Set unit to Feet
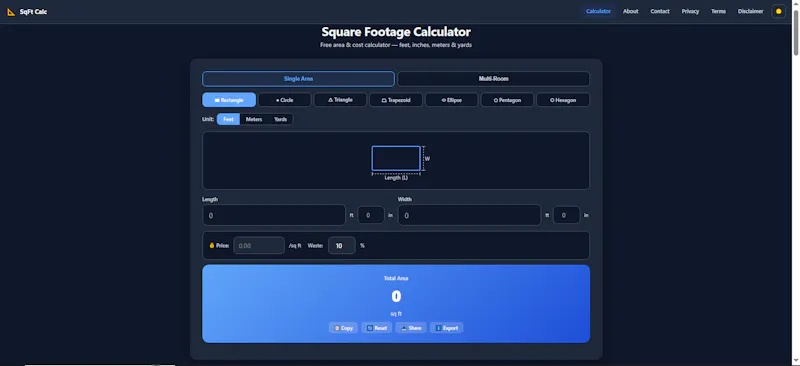Screen dimensions: 800x366 [228, 119]
